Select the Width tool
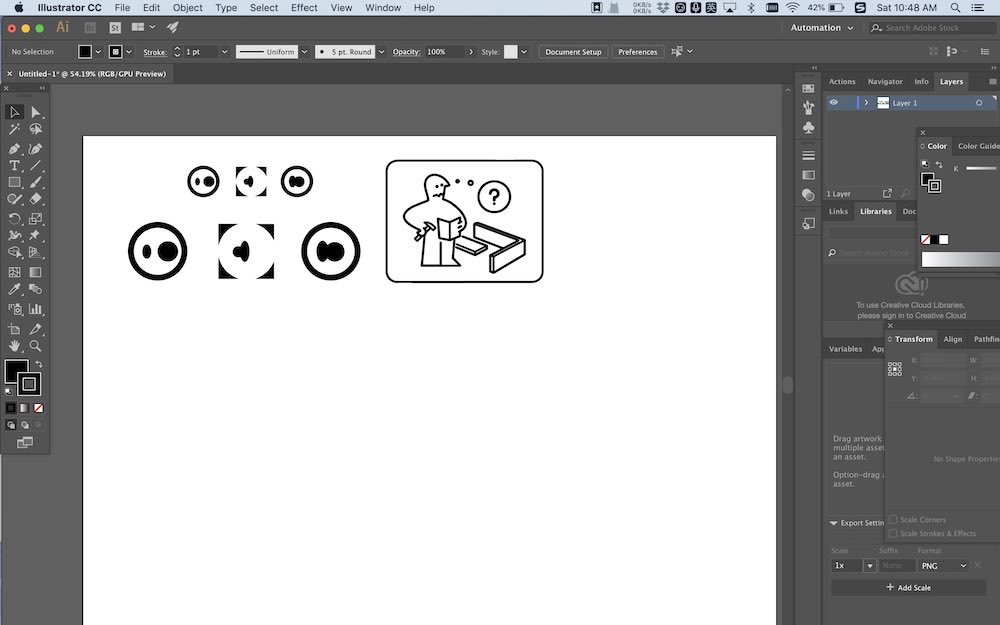The image size is (1000, 625). pyautogui.click(x=14, y=235)
